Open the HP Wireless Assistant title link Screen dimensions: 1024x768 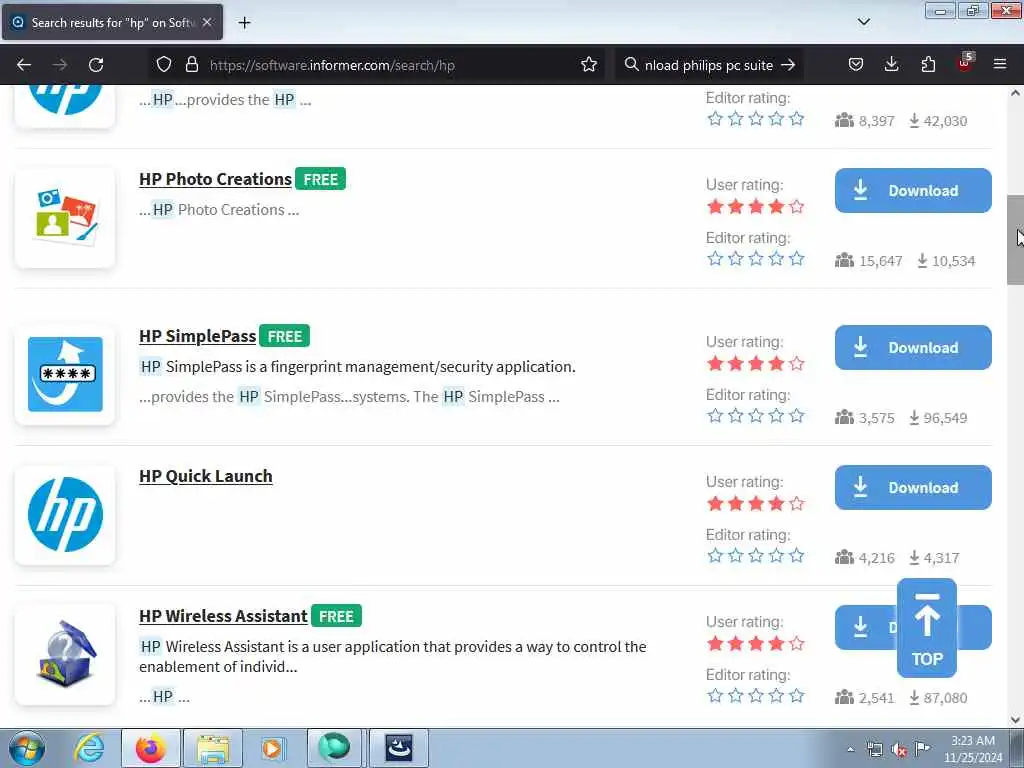(x=223, y=616)
